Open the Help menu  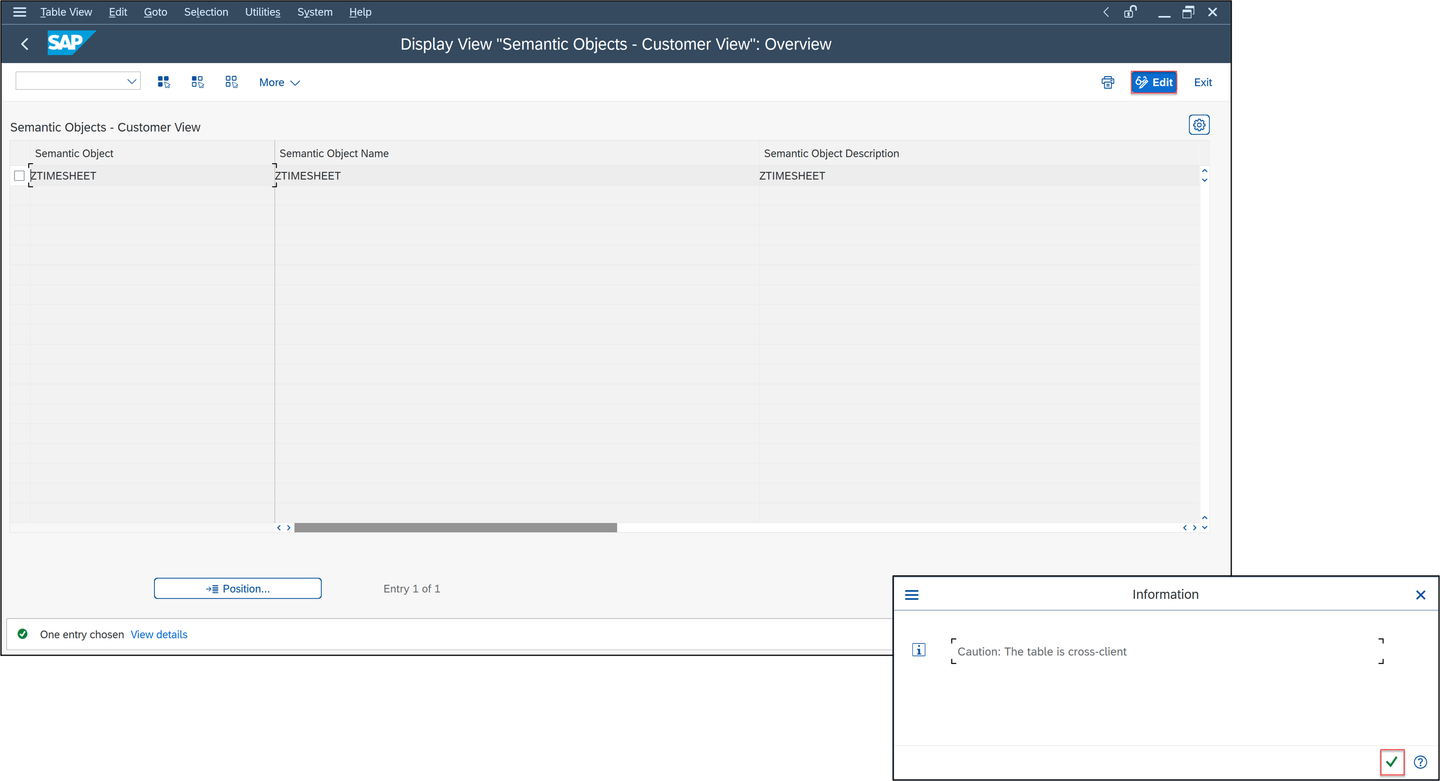click(x=360, y=12)
